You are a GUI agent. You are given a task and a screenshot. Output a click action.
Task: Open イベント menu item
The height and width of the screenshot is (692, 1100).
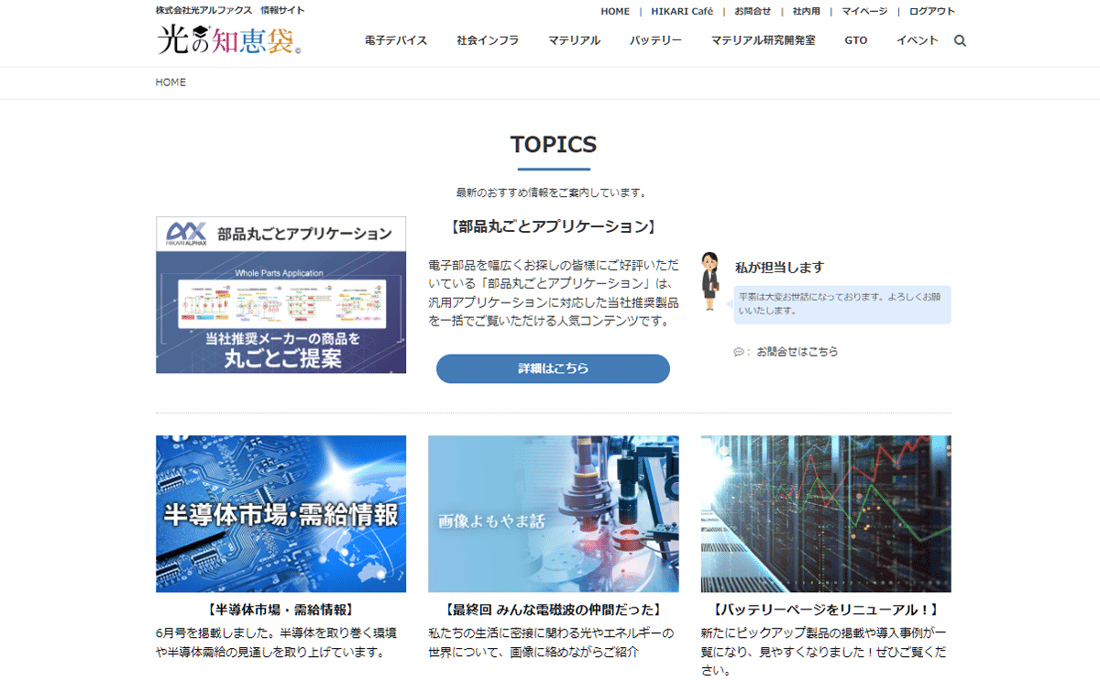[917, 41]
